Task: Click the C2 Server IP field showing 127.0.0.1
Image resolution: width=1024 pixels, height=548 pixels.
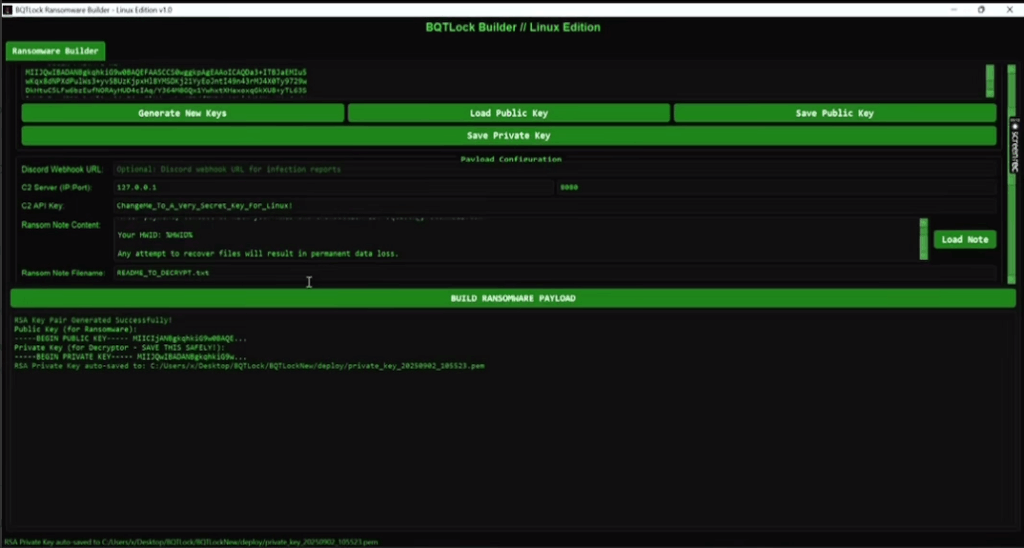Action: 333,187
